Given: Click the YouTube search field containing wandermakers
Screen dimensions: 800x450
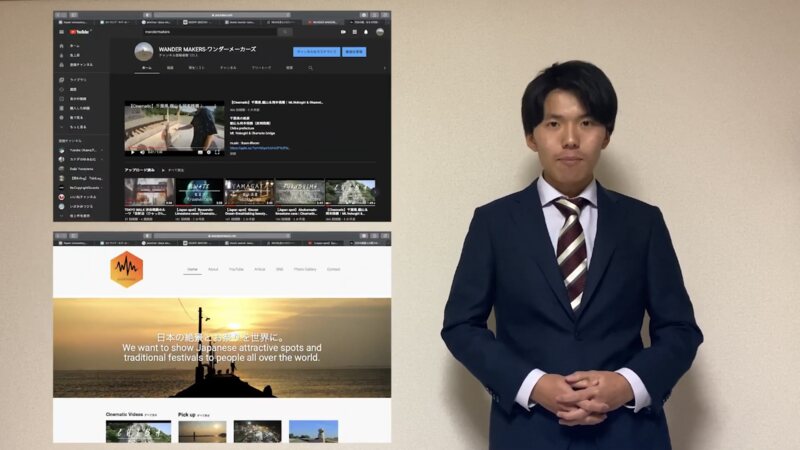Looking at the screenshot, I should click(x=210, y=32).
